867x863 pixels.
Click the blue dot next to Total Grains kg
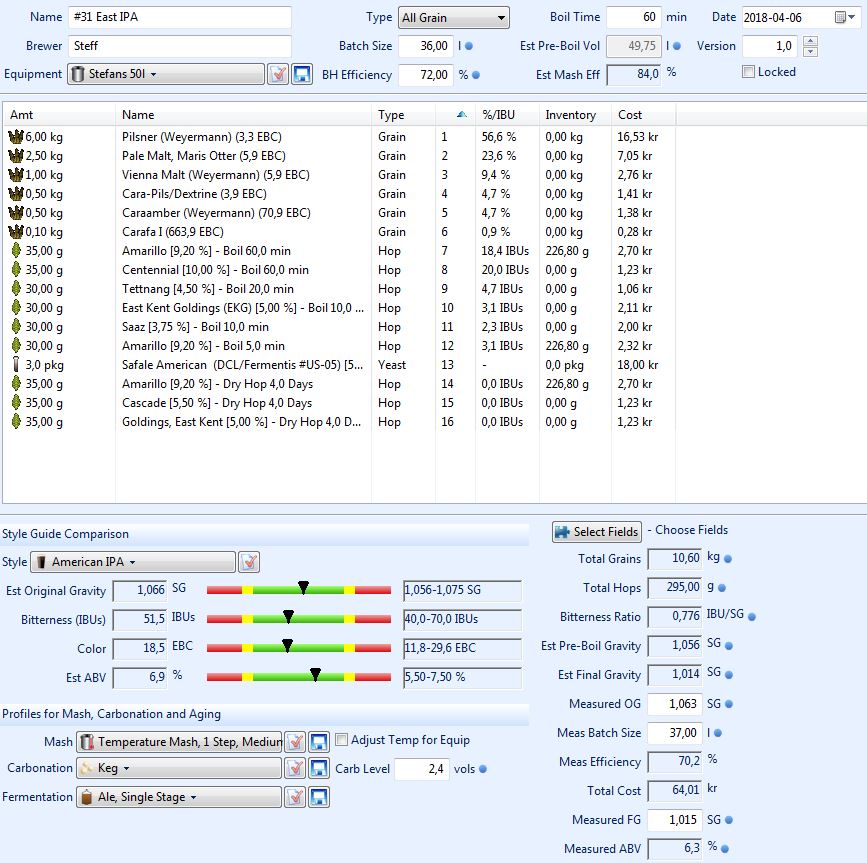tap(728, 559)
